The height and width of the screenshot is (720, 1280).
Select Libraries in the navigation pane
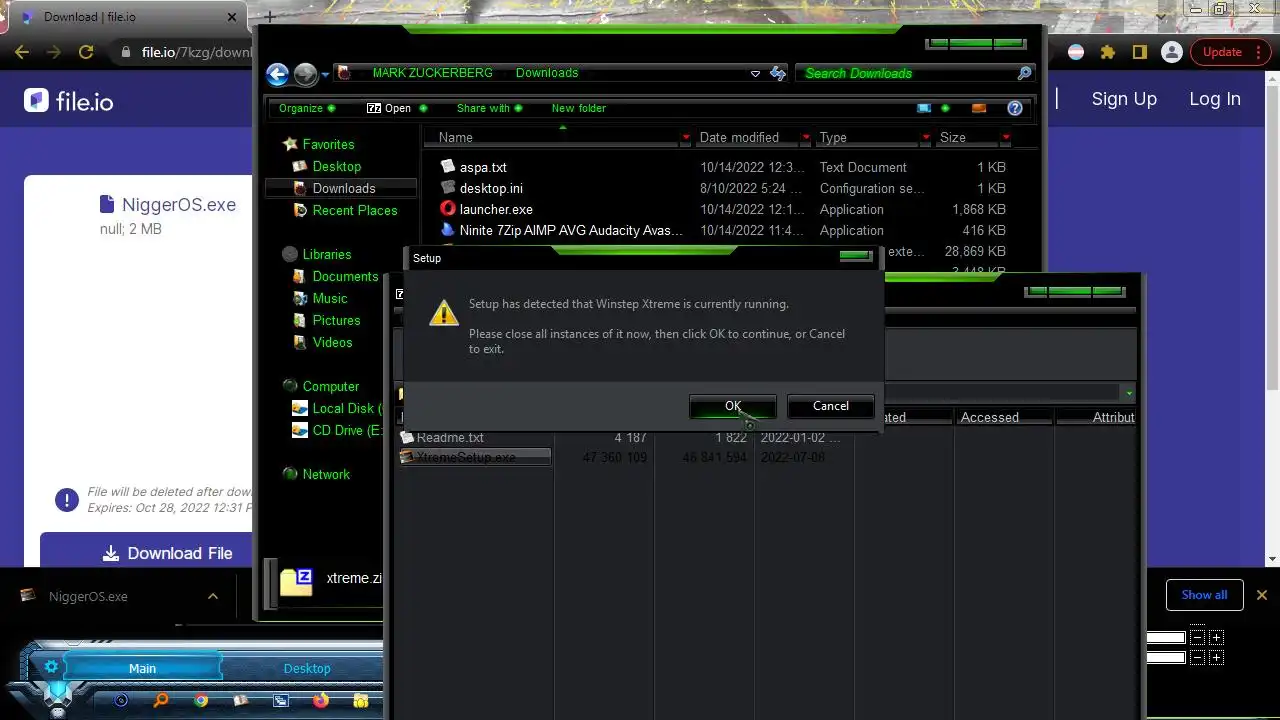click(326, 254)
